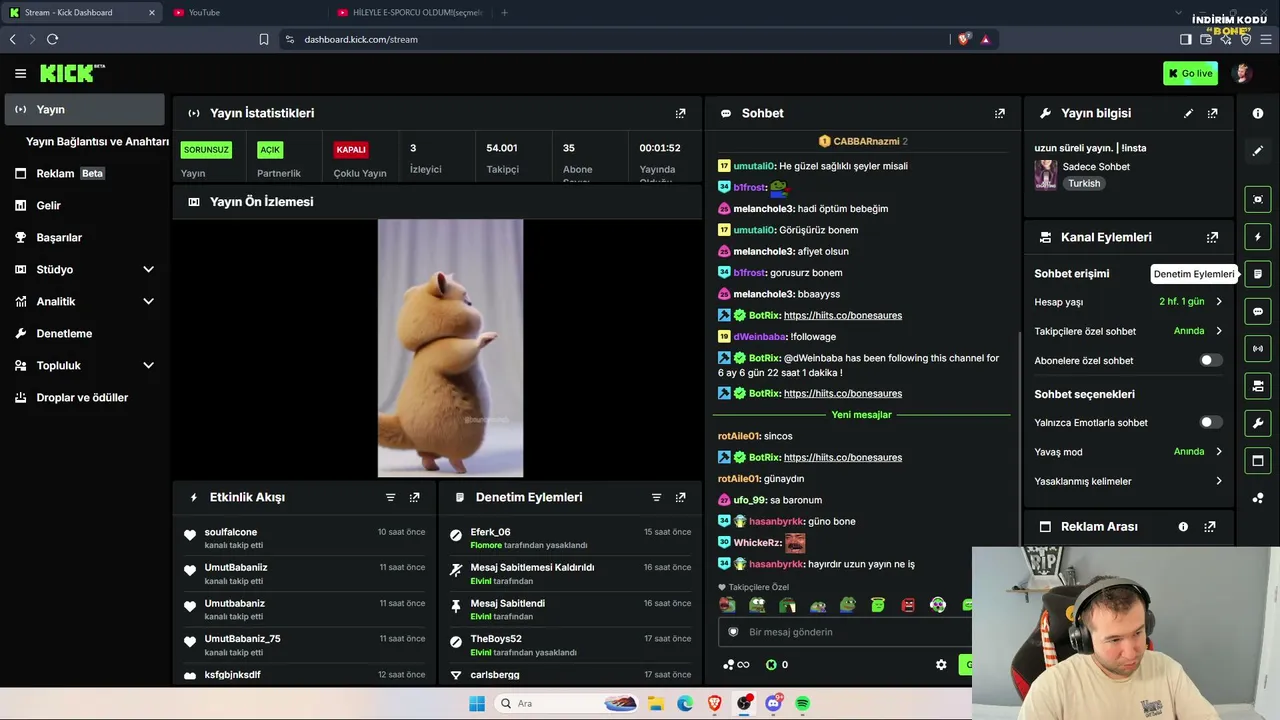Open Droplar ve ödüller page
Screen dimensions: 1280x720
pos(84,397)
